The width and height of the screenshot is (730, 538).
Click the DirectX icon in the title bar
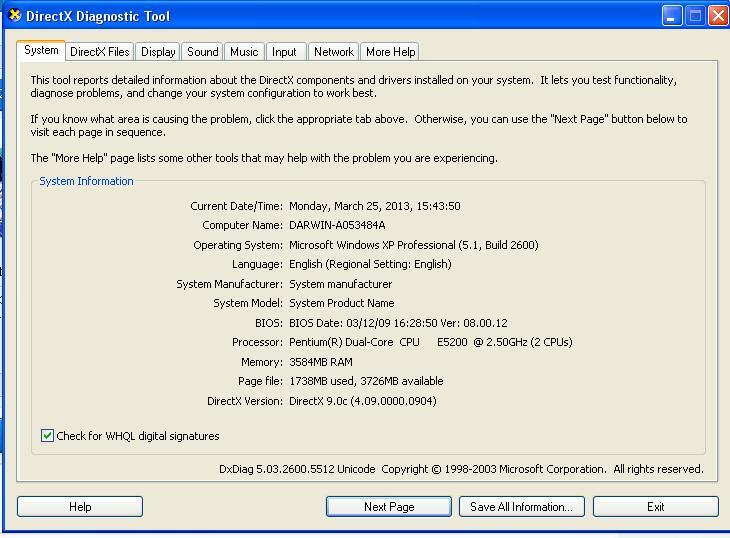point(15,15)
